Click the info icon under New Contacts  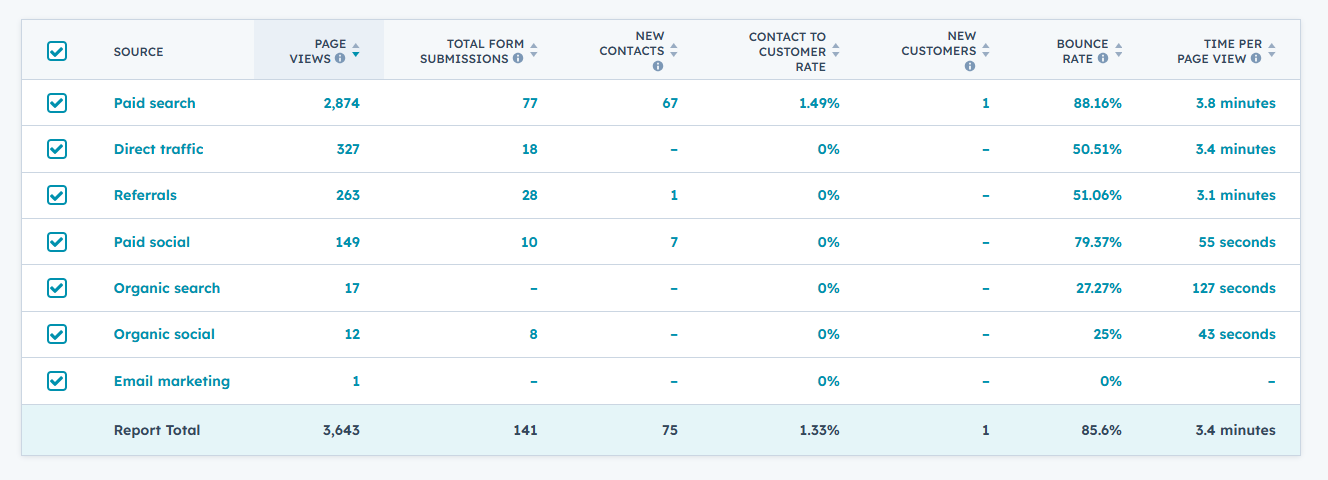pyautogui.click(x=658, y=67)
